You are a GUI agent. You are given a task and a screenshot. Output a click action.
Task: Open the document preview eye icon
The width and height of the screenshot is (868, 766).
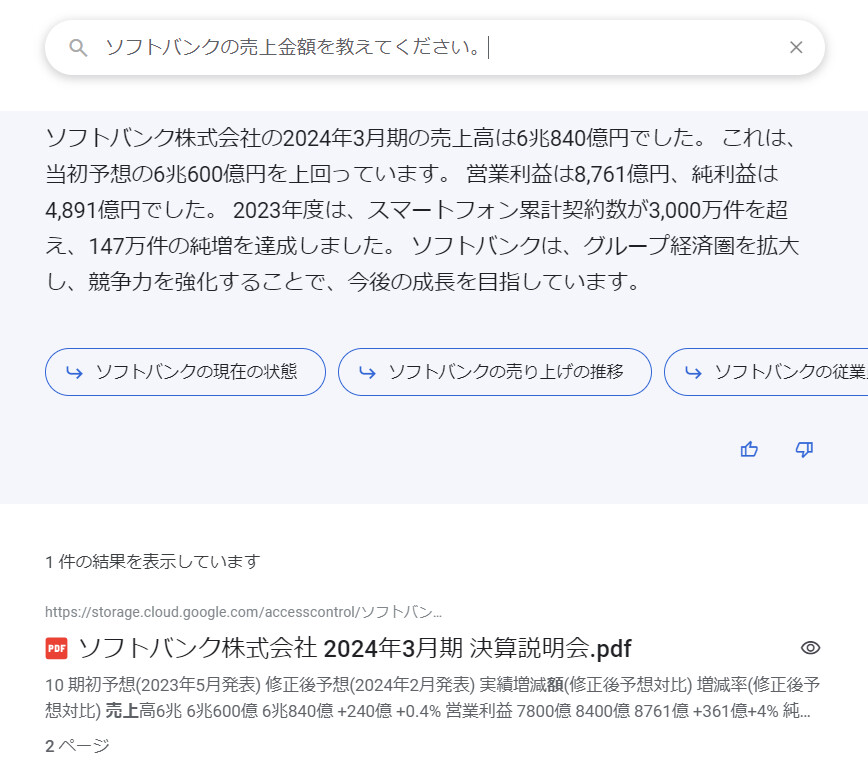[x=809, y=648]
